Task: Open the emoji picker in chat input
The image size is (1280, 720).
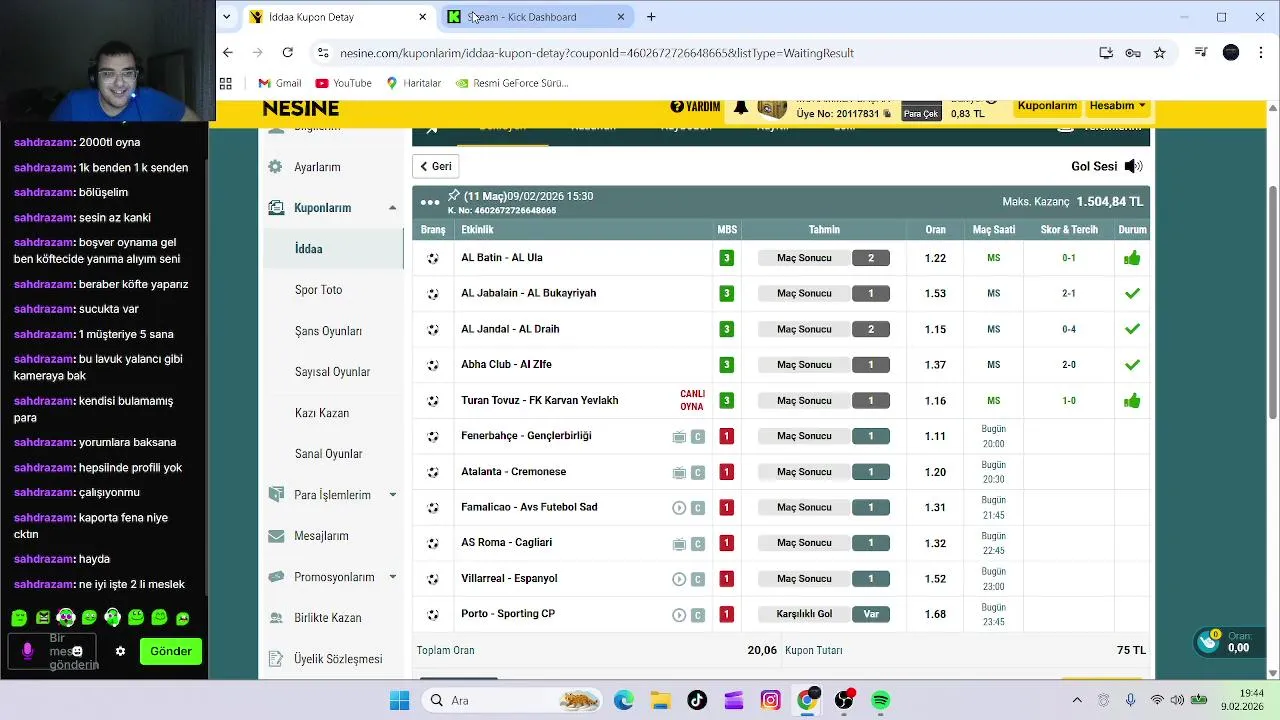Action: 77,651
